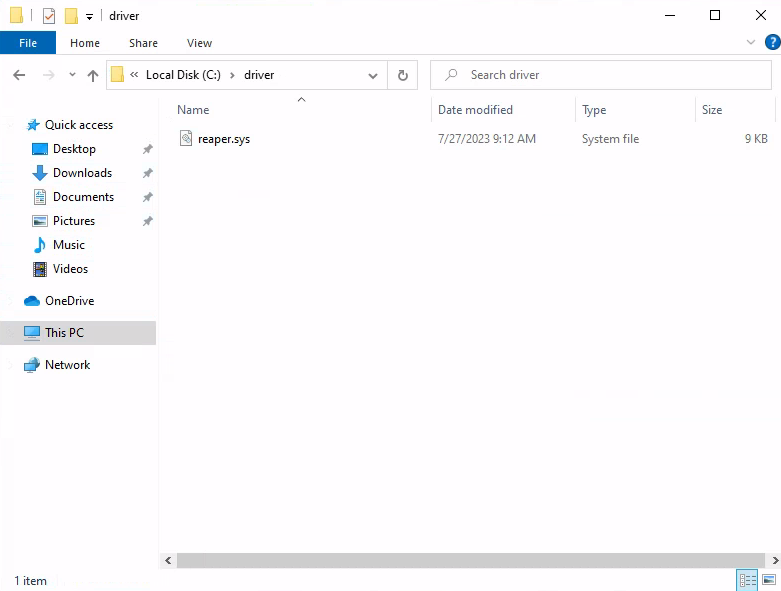This screenshot has width=781, height=591.
Task: Click the pin icon beside Documents
Action: point(147,197)
